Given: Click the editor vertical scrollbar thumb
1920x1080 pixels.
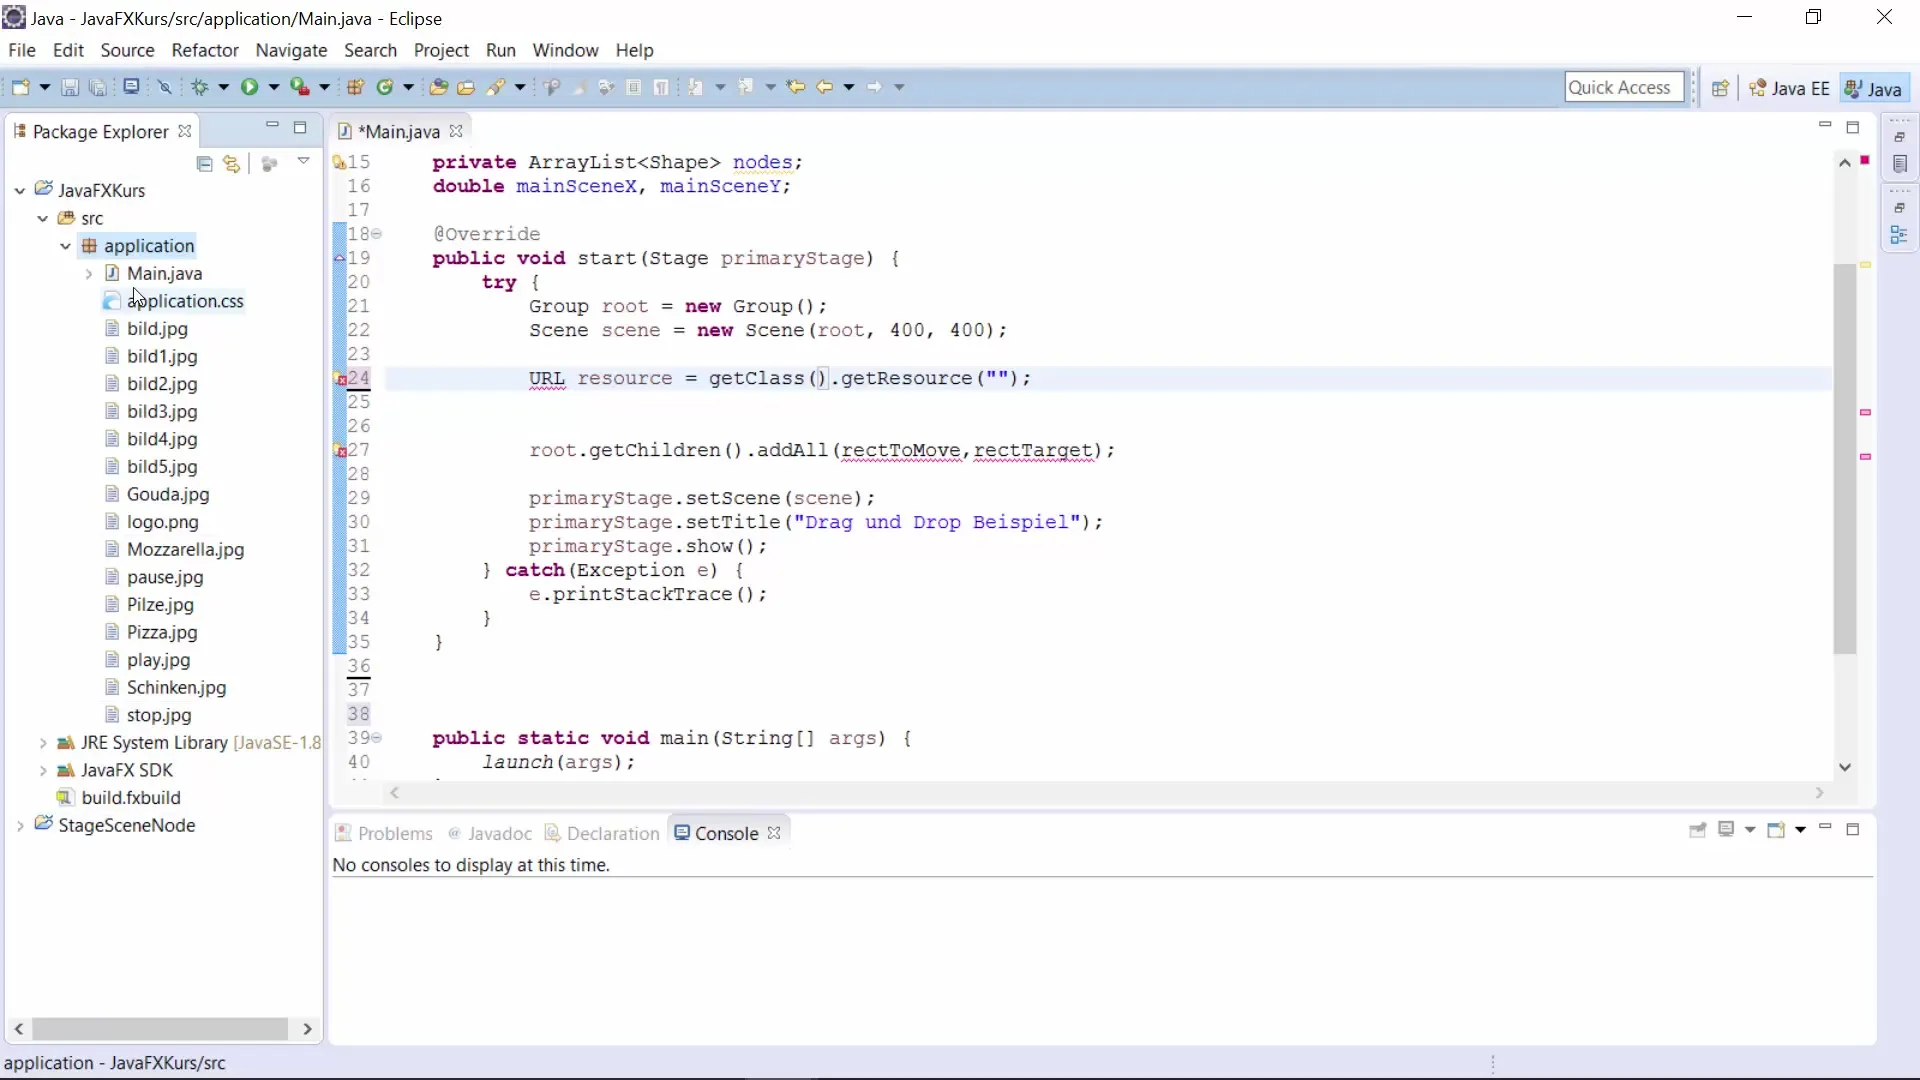Looking at the screenshot, I should [1845, 458].
